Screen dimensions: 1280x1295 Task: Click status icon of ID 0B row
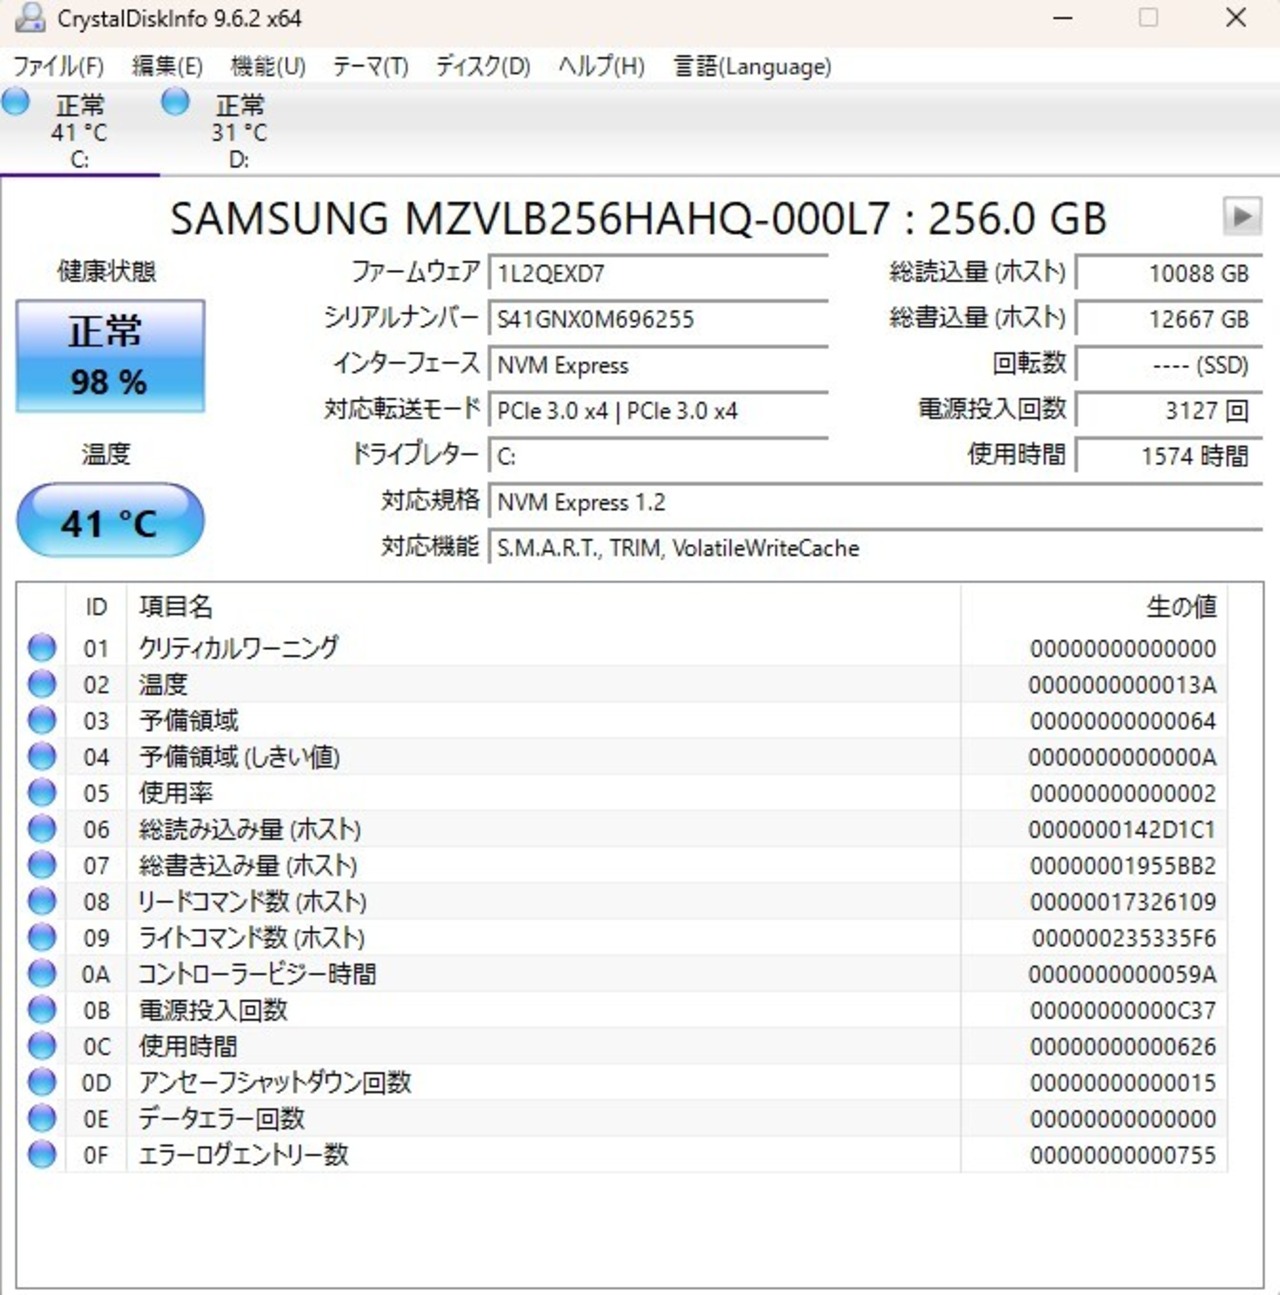click(42, 1009)
